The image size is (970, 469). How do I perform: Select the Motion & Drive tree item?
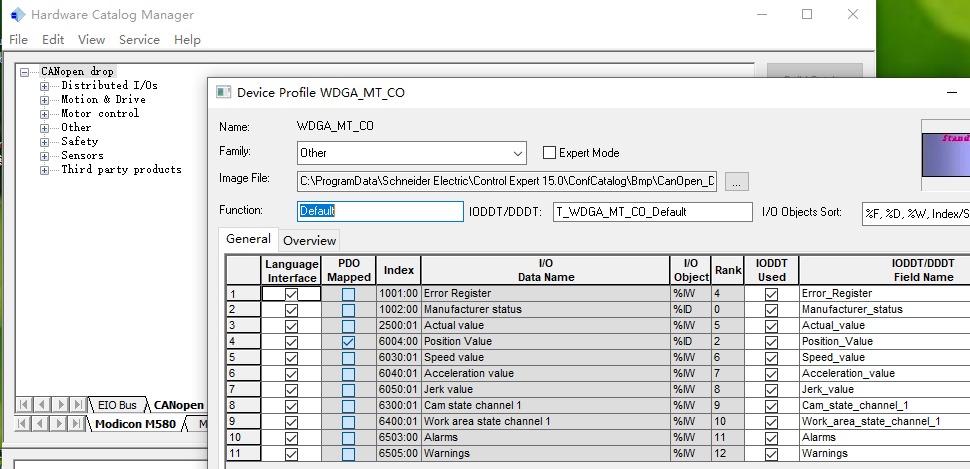click(103, 99)
